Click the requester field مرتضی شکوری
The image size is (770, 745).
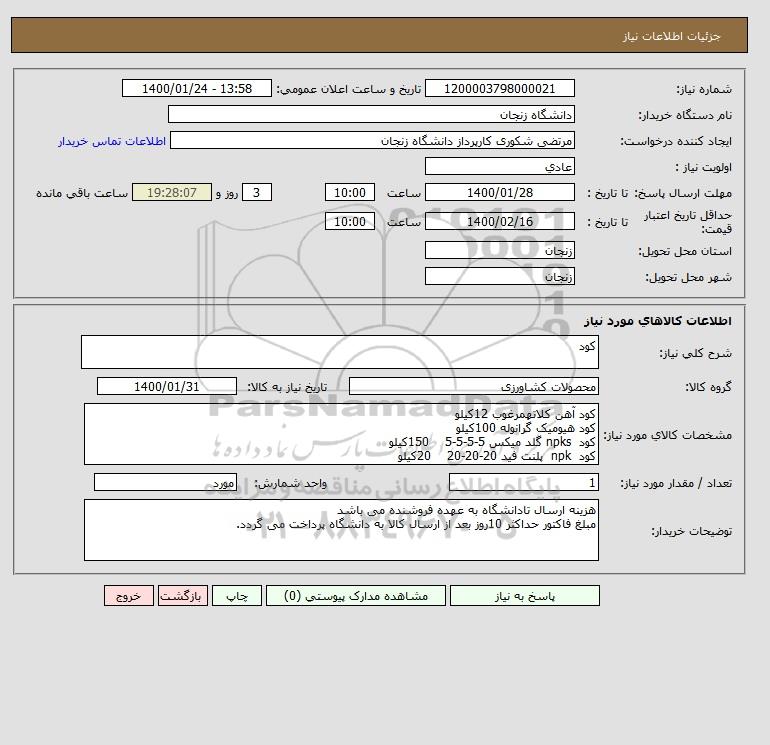pos(372,140)
